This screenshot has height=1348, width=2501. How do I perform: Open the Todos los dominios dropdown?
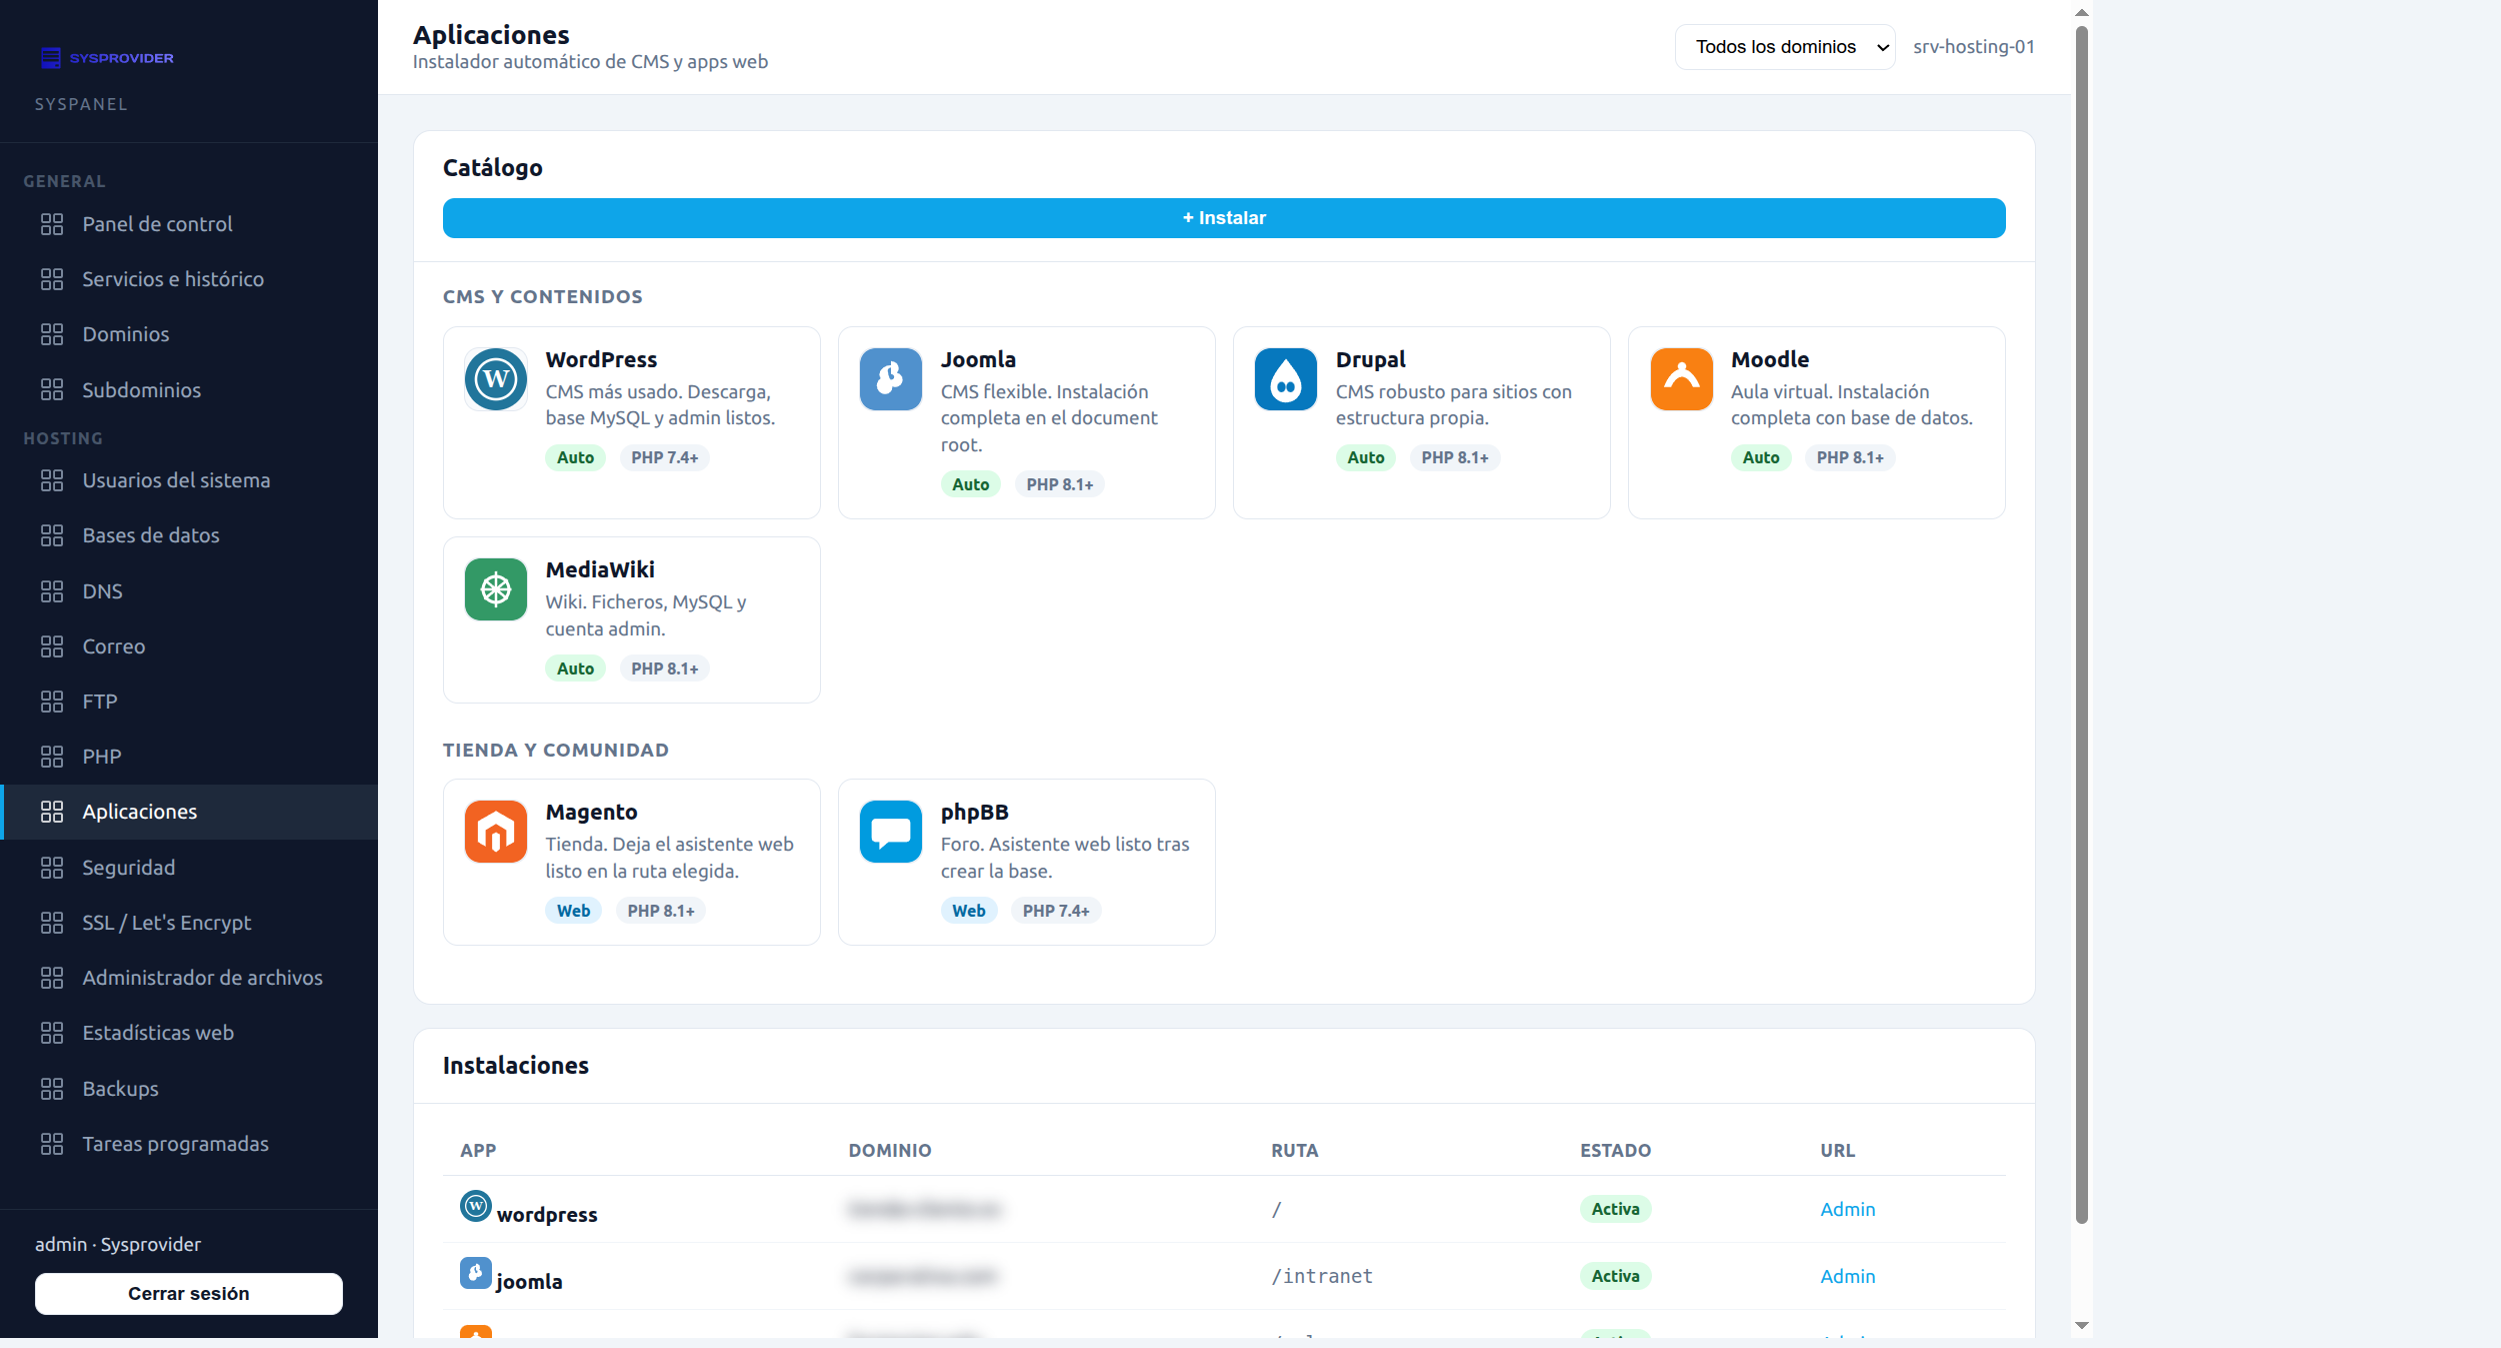click(x=1784, y=47)
